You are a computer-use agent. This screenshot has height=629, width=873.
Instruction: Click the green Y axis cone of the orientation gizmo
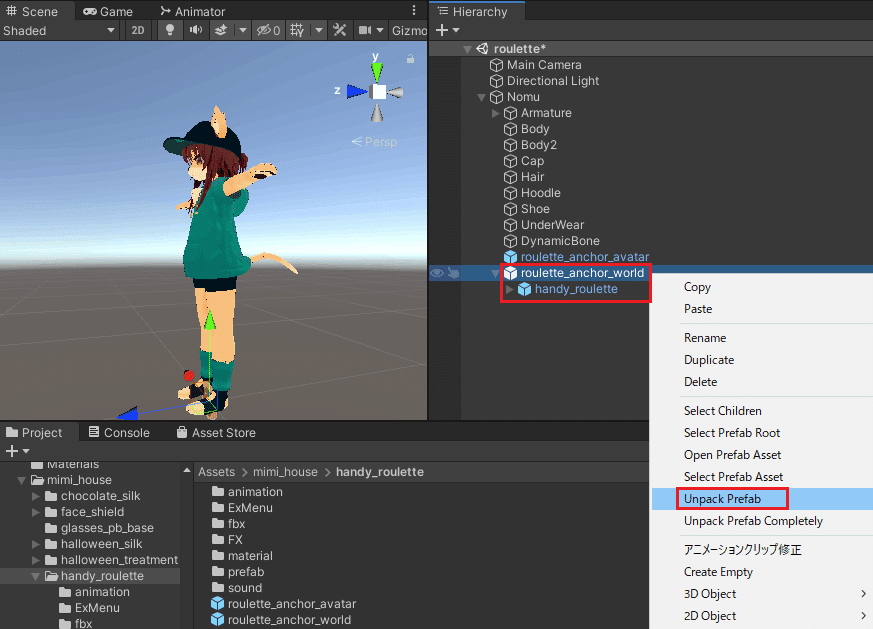point(377,72)
